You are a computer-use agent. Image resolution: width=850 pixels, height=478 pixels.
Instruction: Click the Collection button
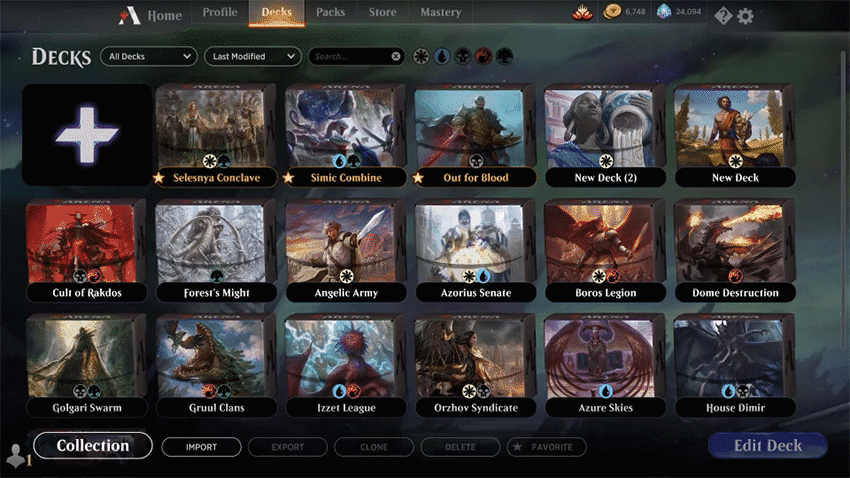[x=93, y=445]
